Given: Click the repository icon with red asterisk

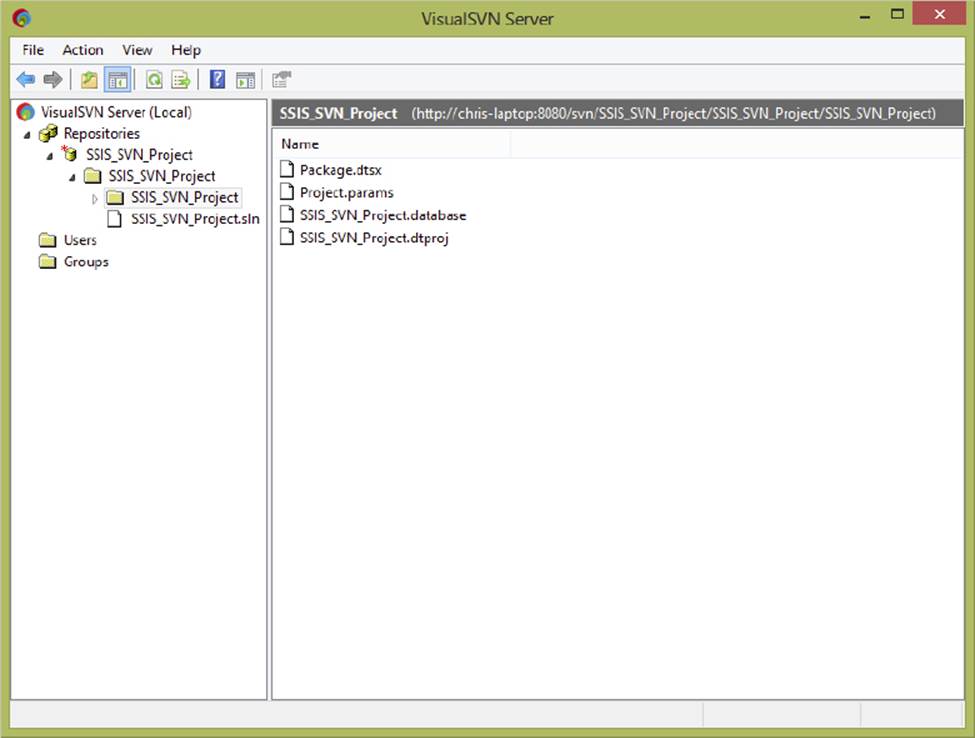Looking at the screenshot, I should [x=69, y=154].
